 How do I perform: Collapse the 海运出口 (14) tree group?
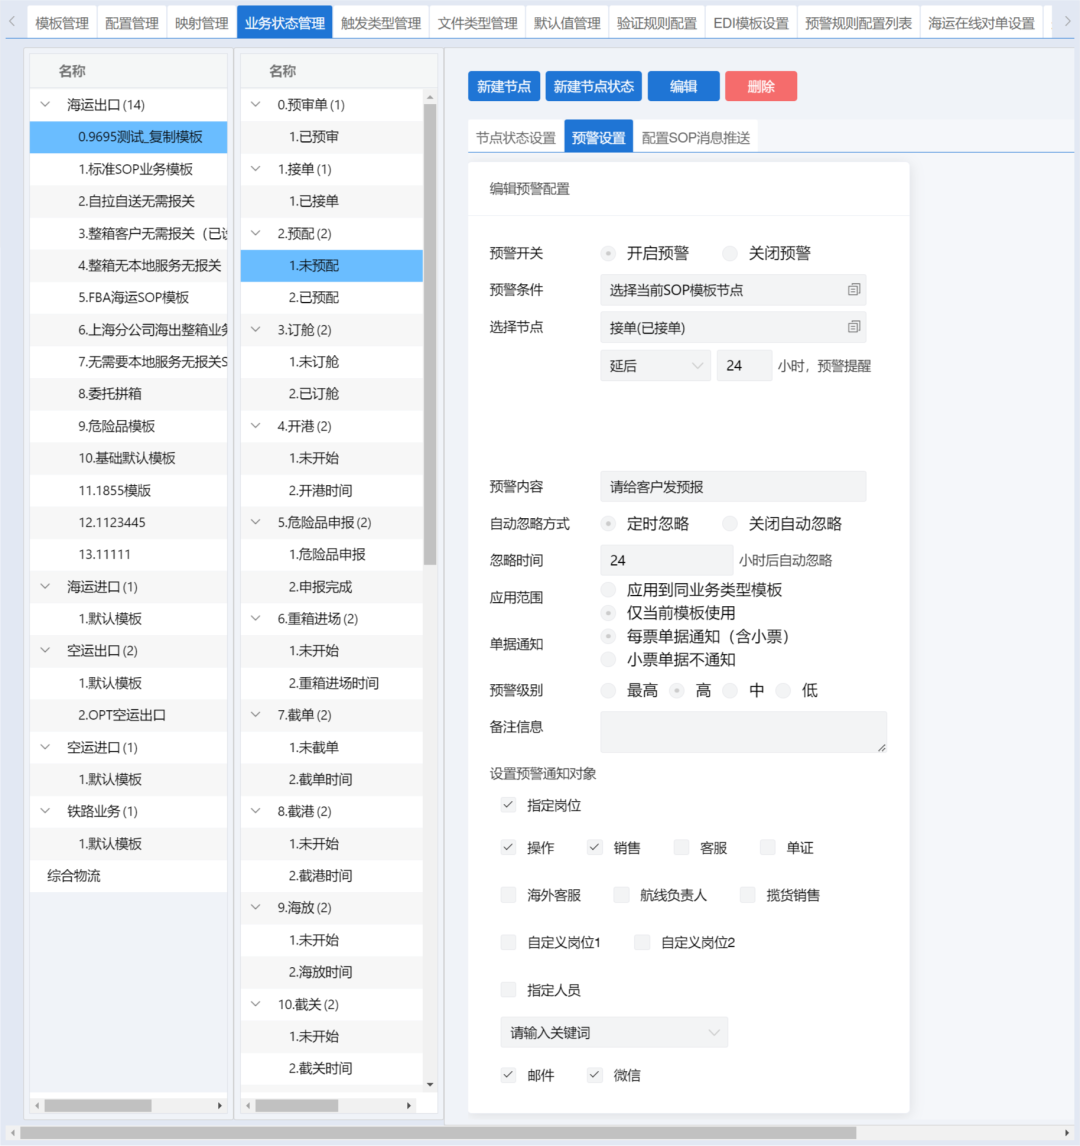45,105
